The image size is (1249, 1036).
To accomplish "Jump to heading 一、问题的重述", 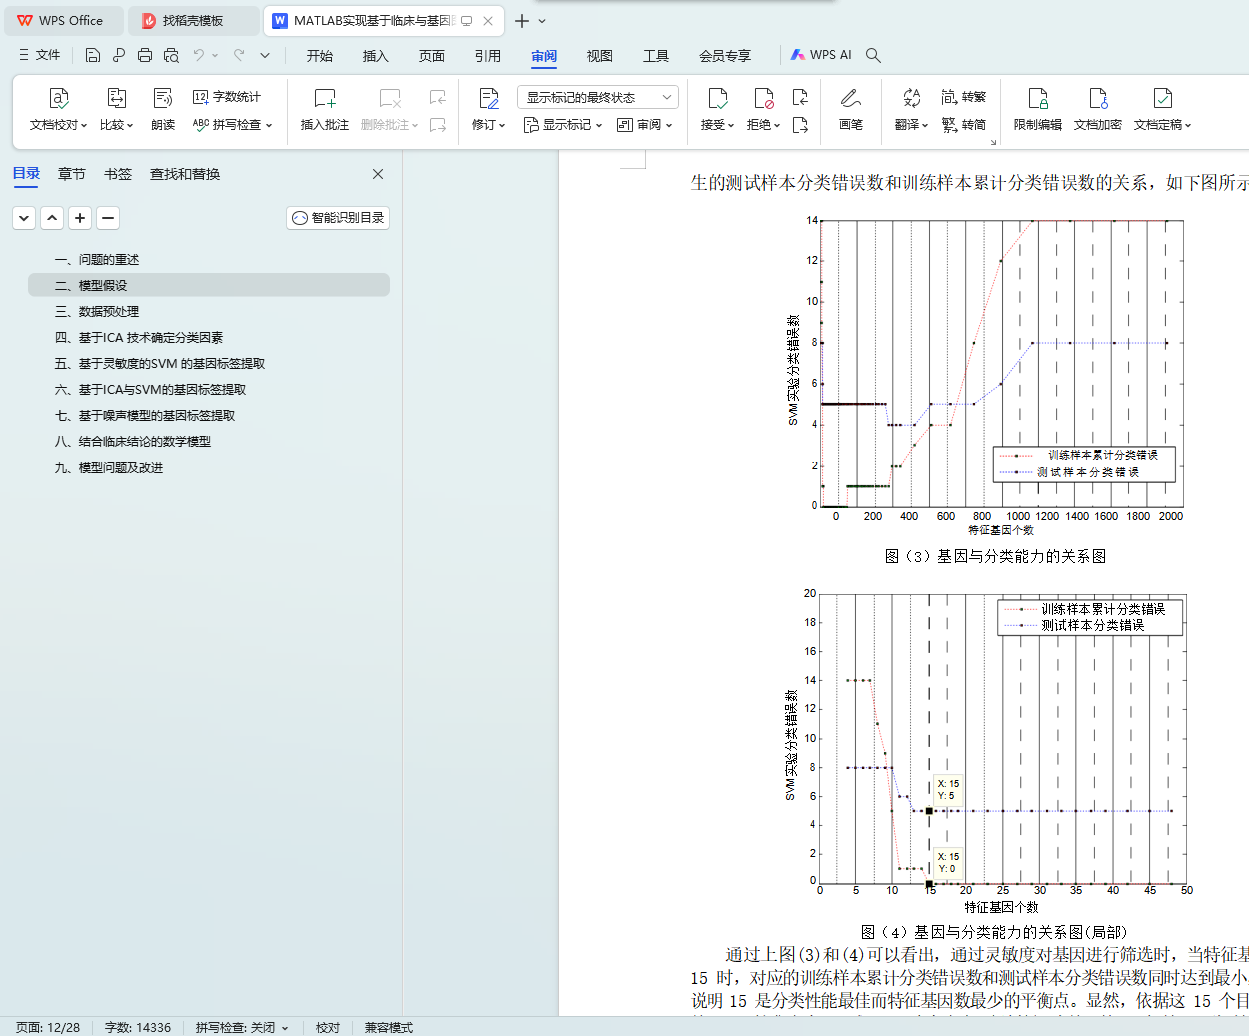I will [x=97, y=260].
